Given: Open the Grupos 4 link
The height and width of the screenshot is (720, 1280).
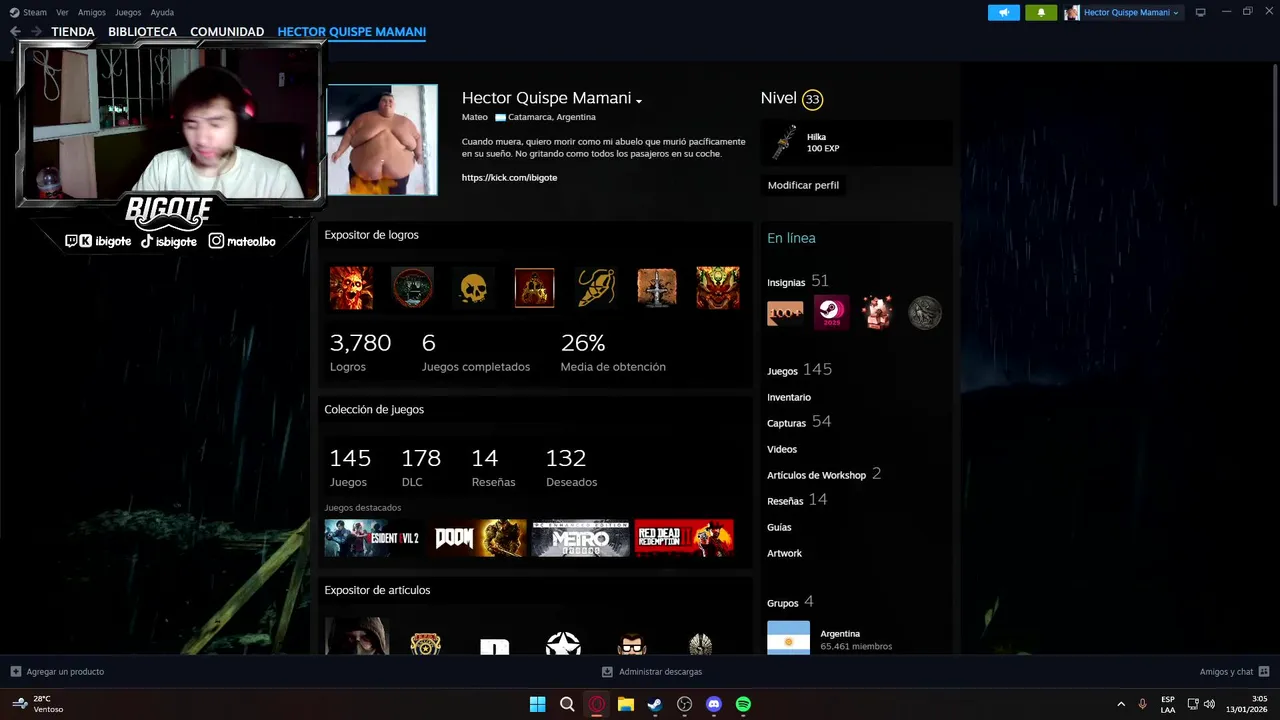Looking at the screenshot, I should [790, 602].
